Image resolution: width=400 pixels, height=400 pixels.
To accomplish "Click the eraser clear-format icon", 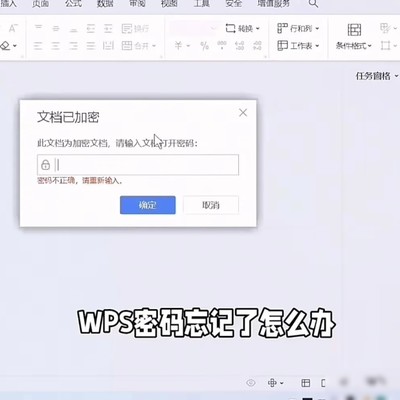I will click(x=5, y=45).
